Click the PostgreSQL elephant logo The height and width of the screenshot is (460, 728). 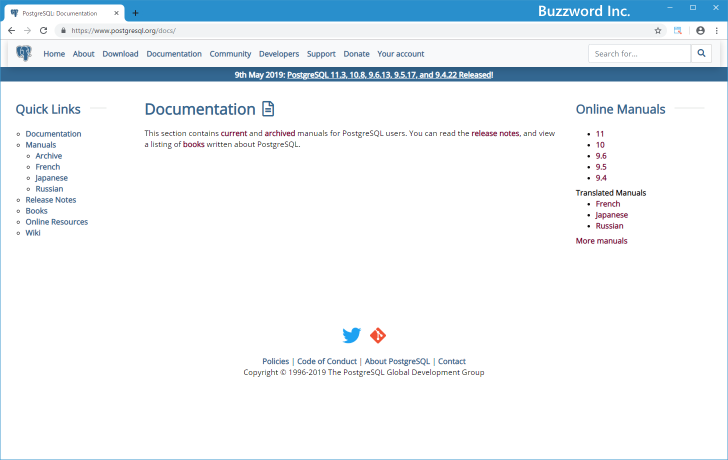24,54
